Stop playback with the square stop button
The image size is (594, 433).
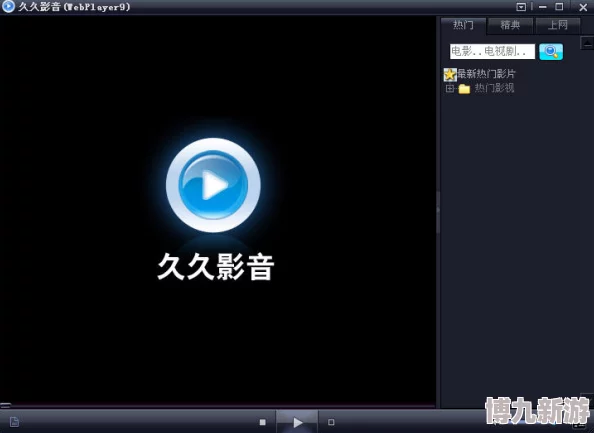pos(263,422)
